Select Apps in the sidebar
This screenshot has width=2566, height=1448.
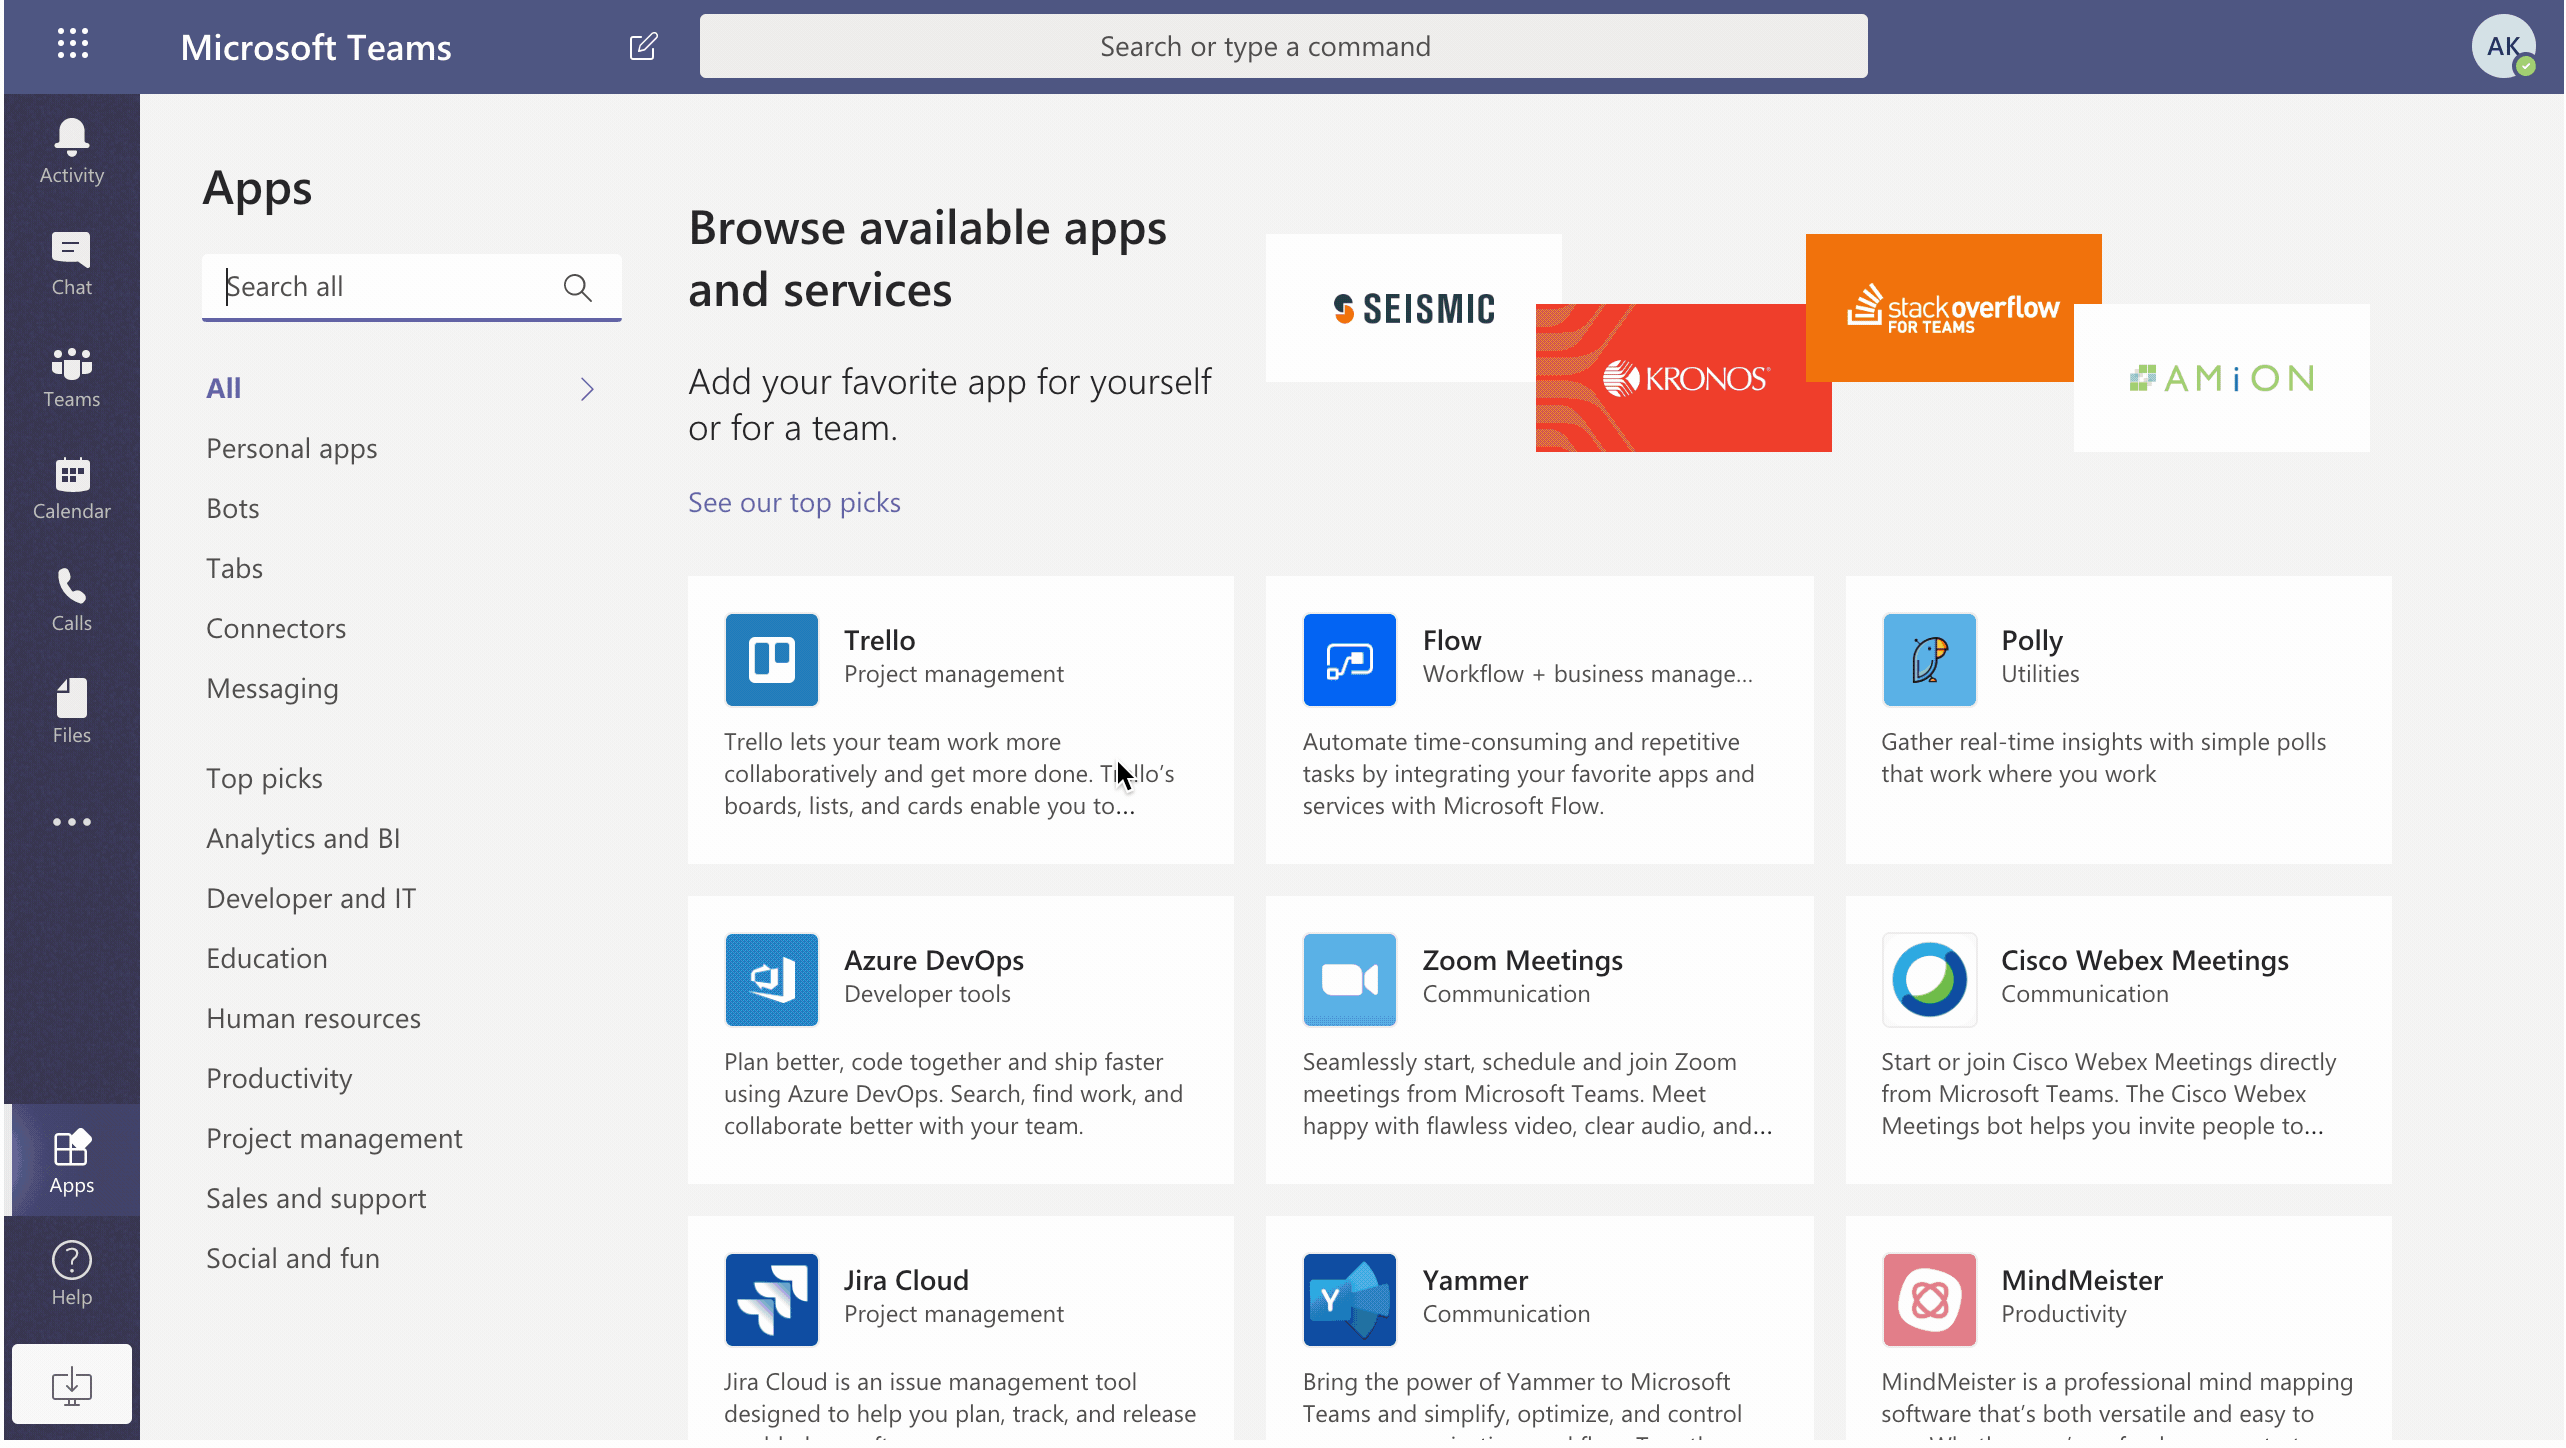(x=72, y=1161)
